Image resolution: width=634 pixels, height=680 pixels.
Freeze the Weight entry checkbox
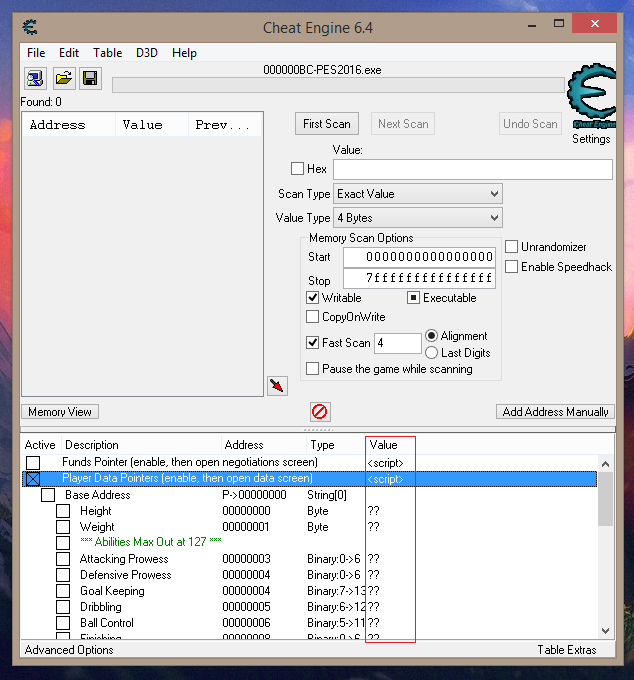point(63,527)
